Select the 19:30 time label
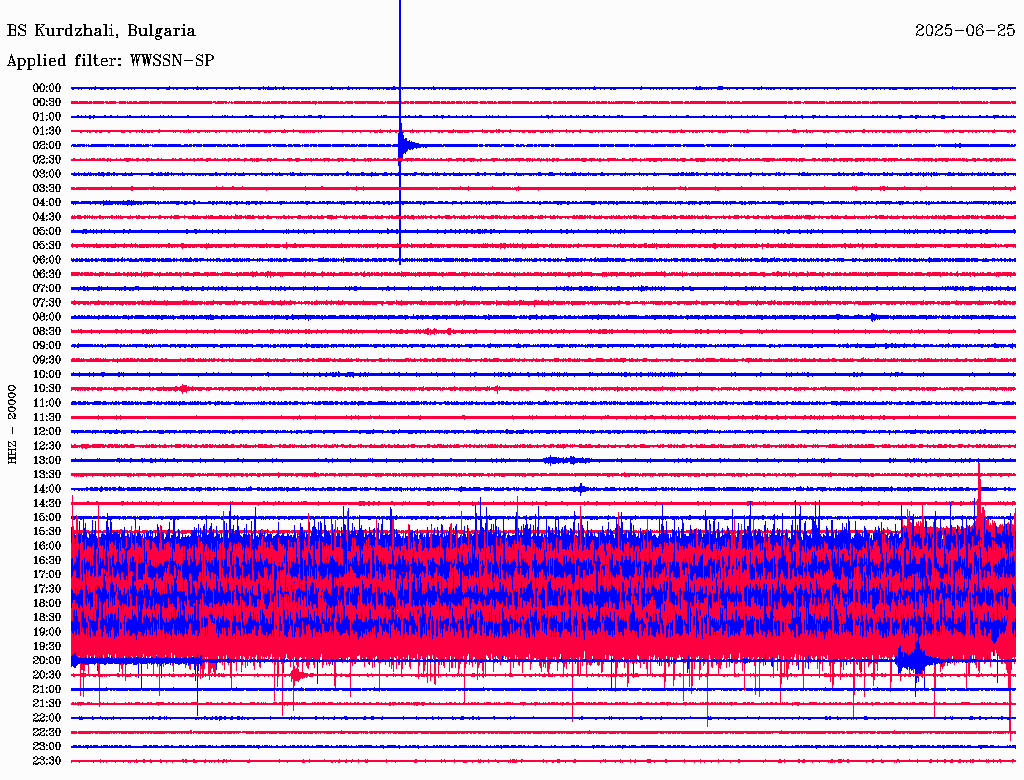This screenshot has height=780, width=1024. pos(47,646)
